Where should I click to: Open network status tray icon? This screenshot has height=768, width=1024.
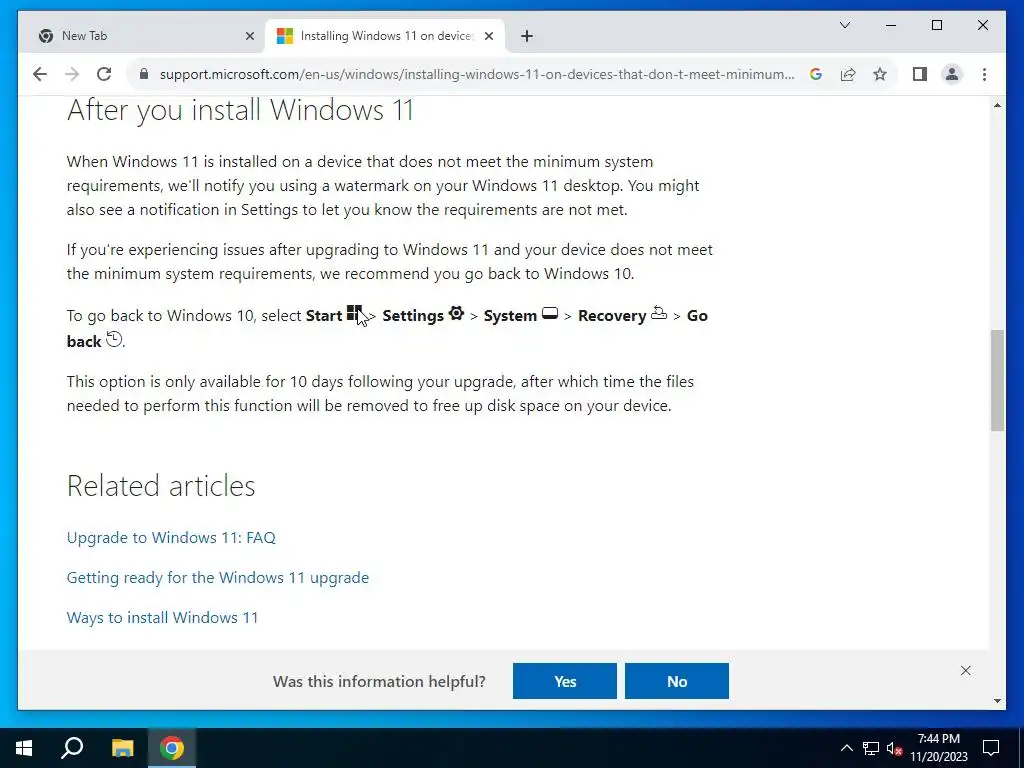point(871,748)
